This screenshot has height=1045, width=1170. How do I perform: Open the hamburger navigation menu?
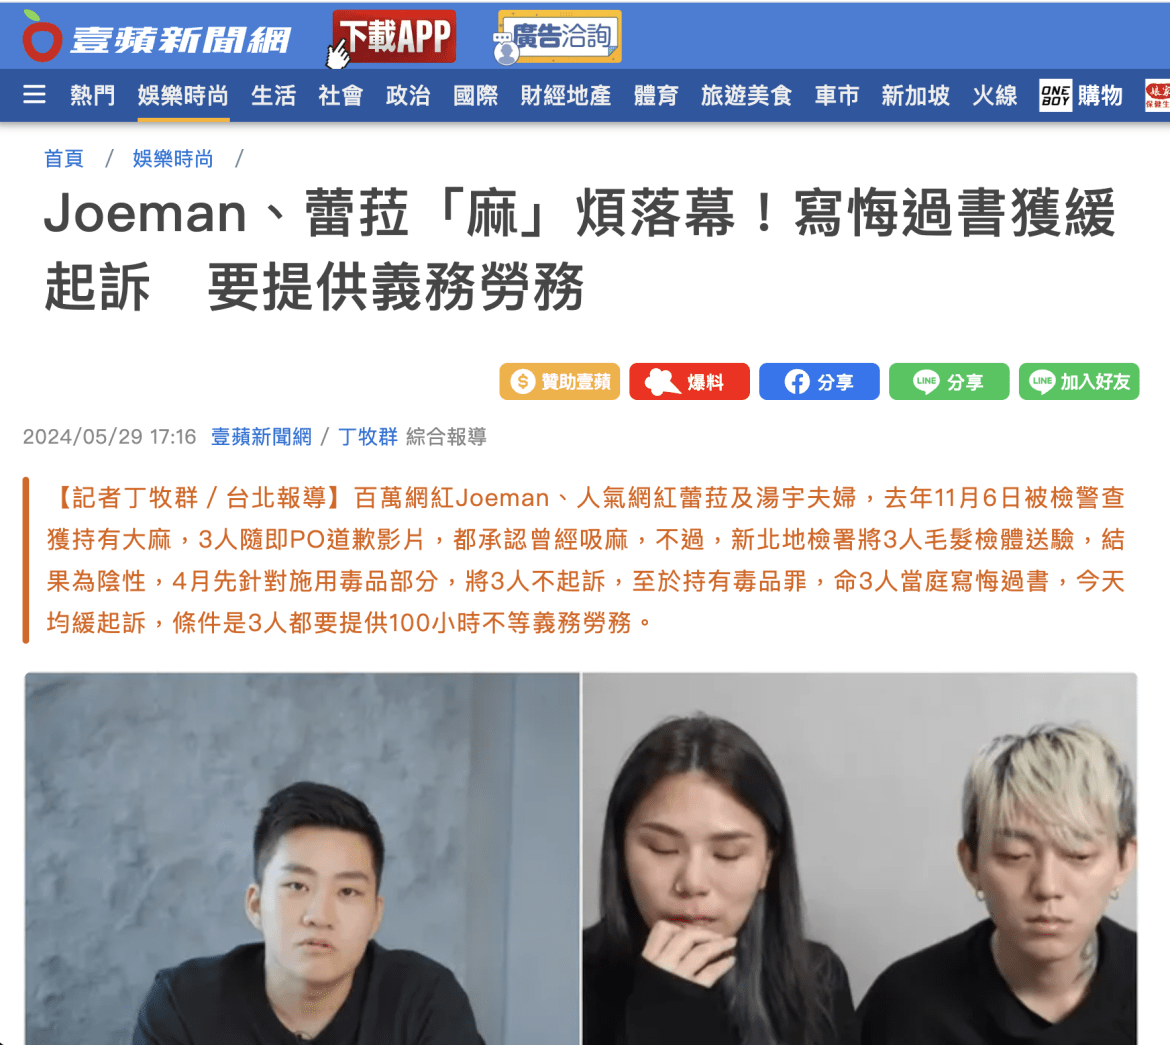[34, 95]
